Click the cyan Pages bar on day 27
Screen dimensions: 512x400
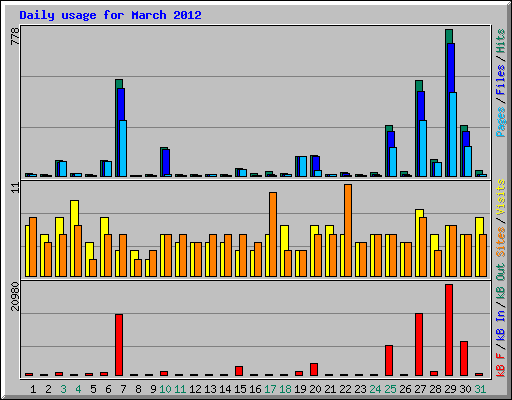pos(423,148)
